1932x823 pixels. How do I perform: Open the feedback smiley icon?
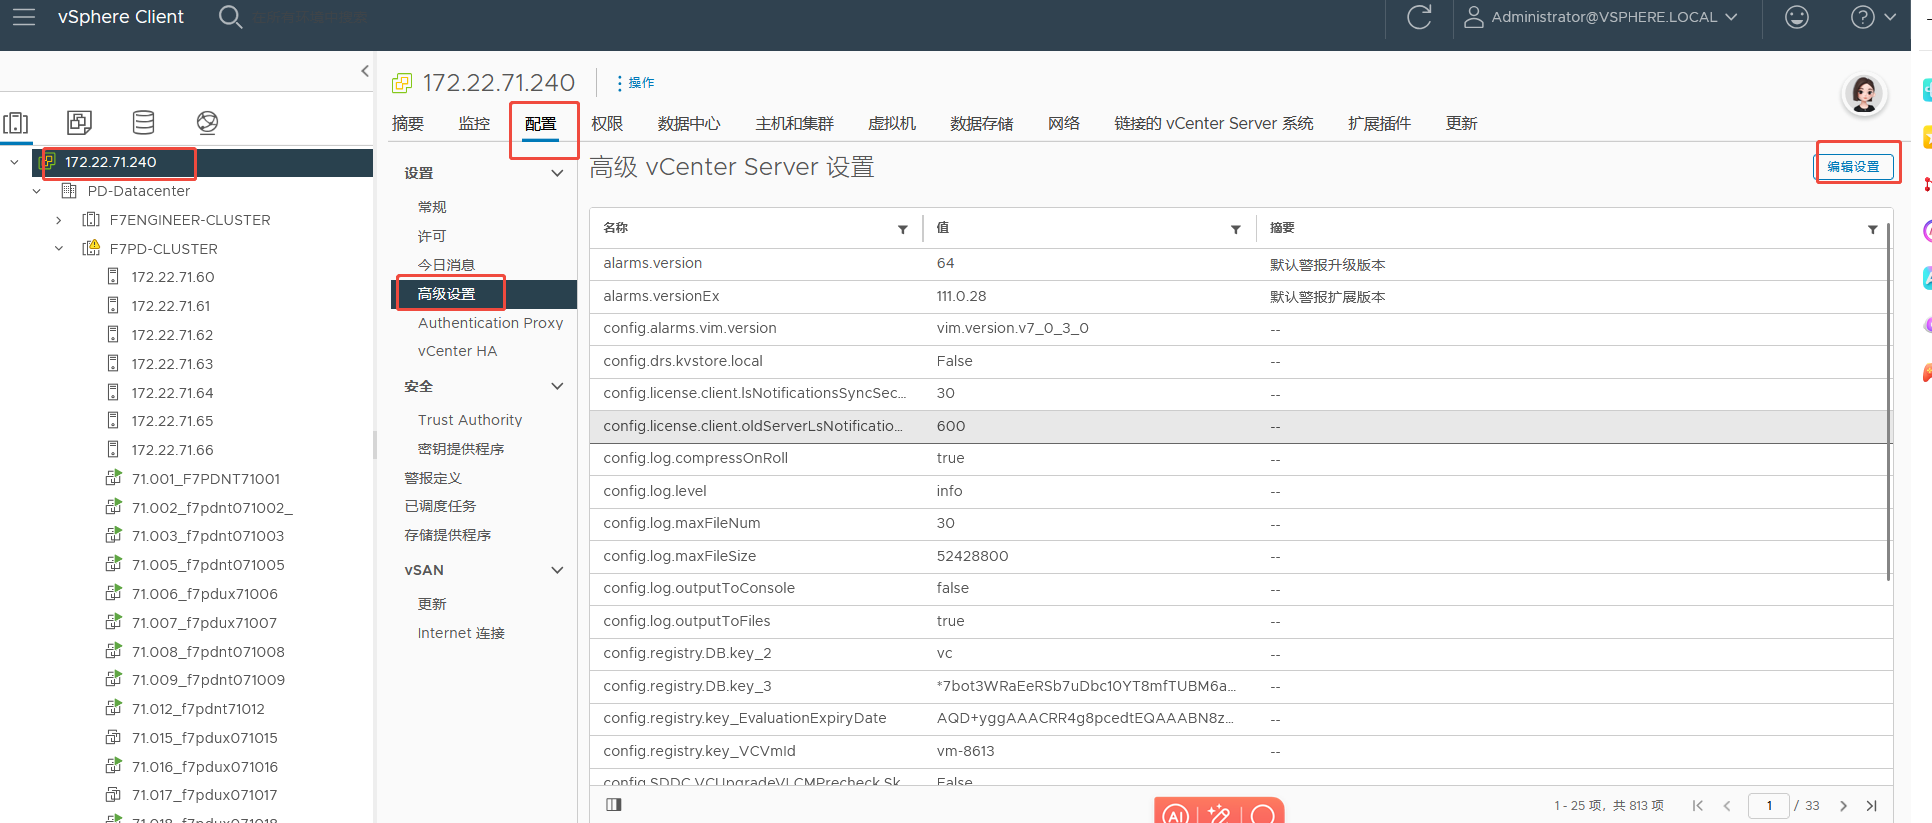1797,17
